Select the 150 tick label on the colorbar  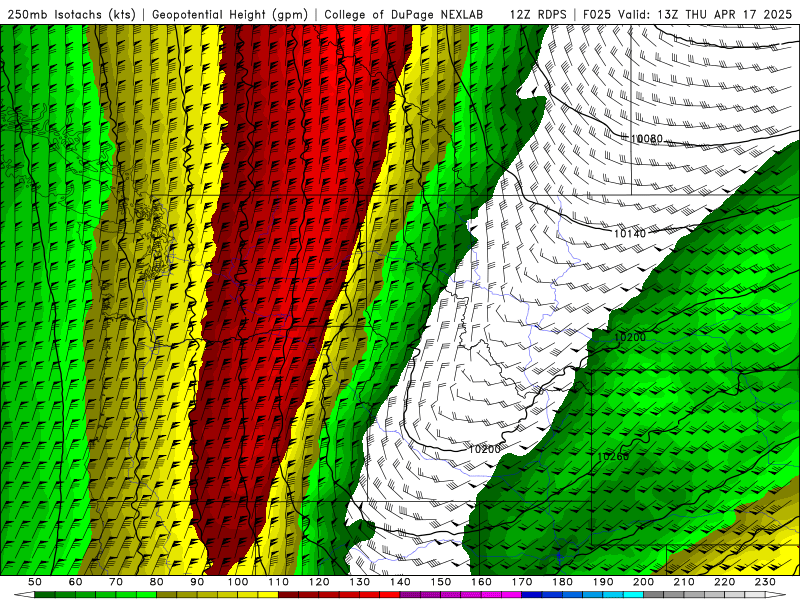point(441,582)
